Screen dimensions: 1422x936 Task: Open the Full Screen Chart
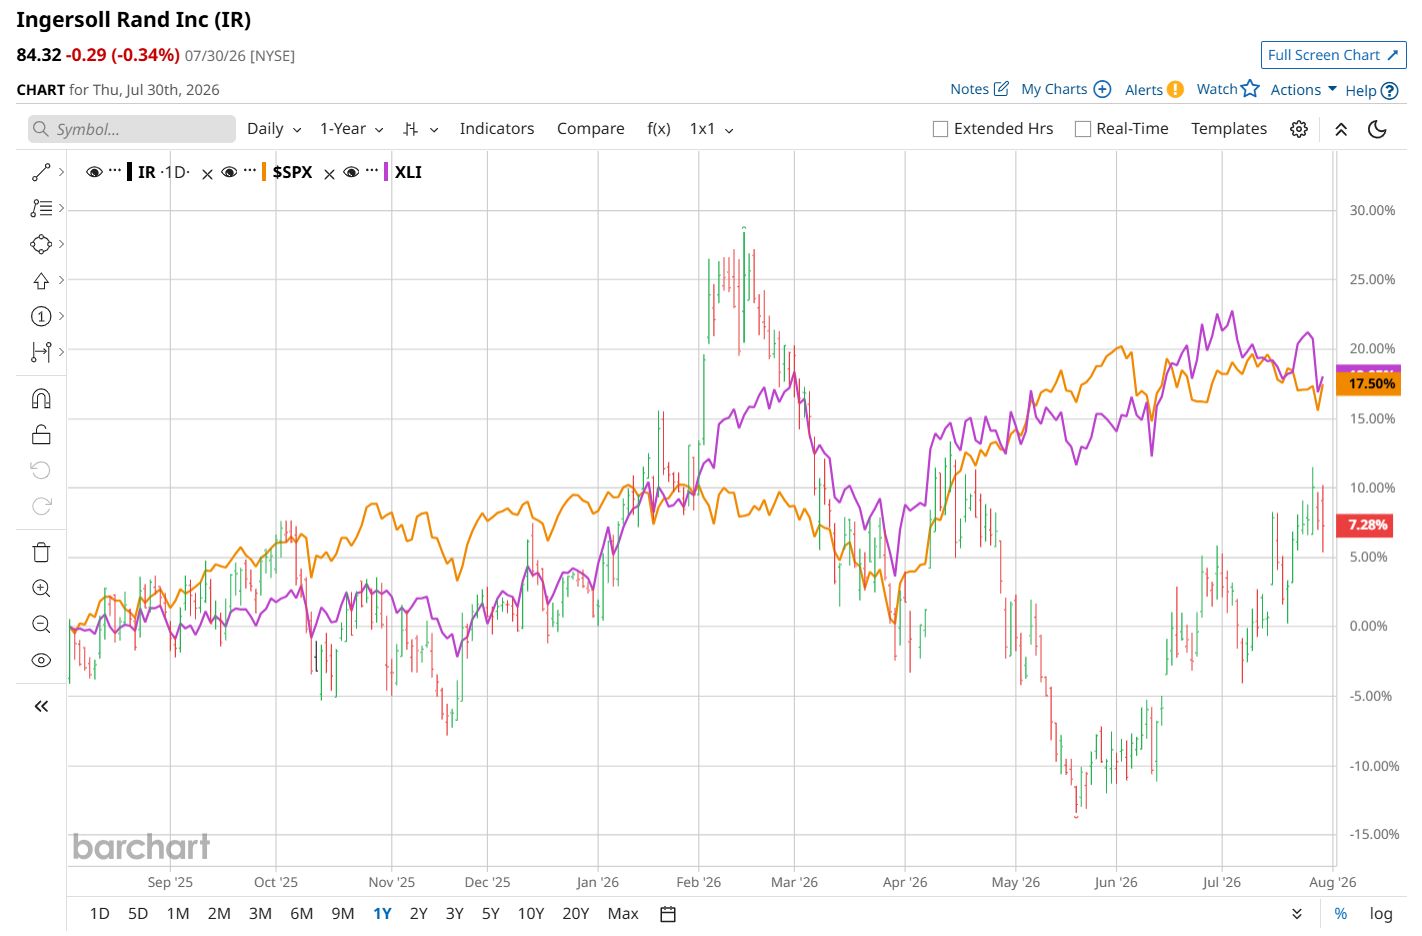tap(1334, 55)
